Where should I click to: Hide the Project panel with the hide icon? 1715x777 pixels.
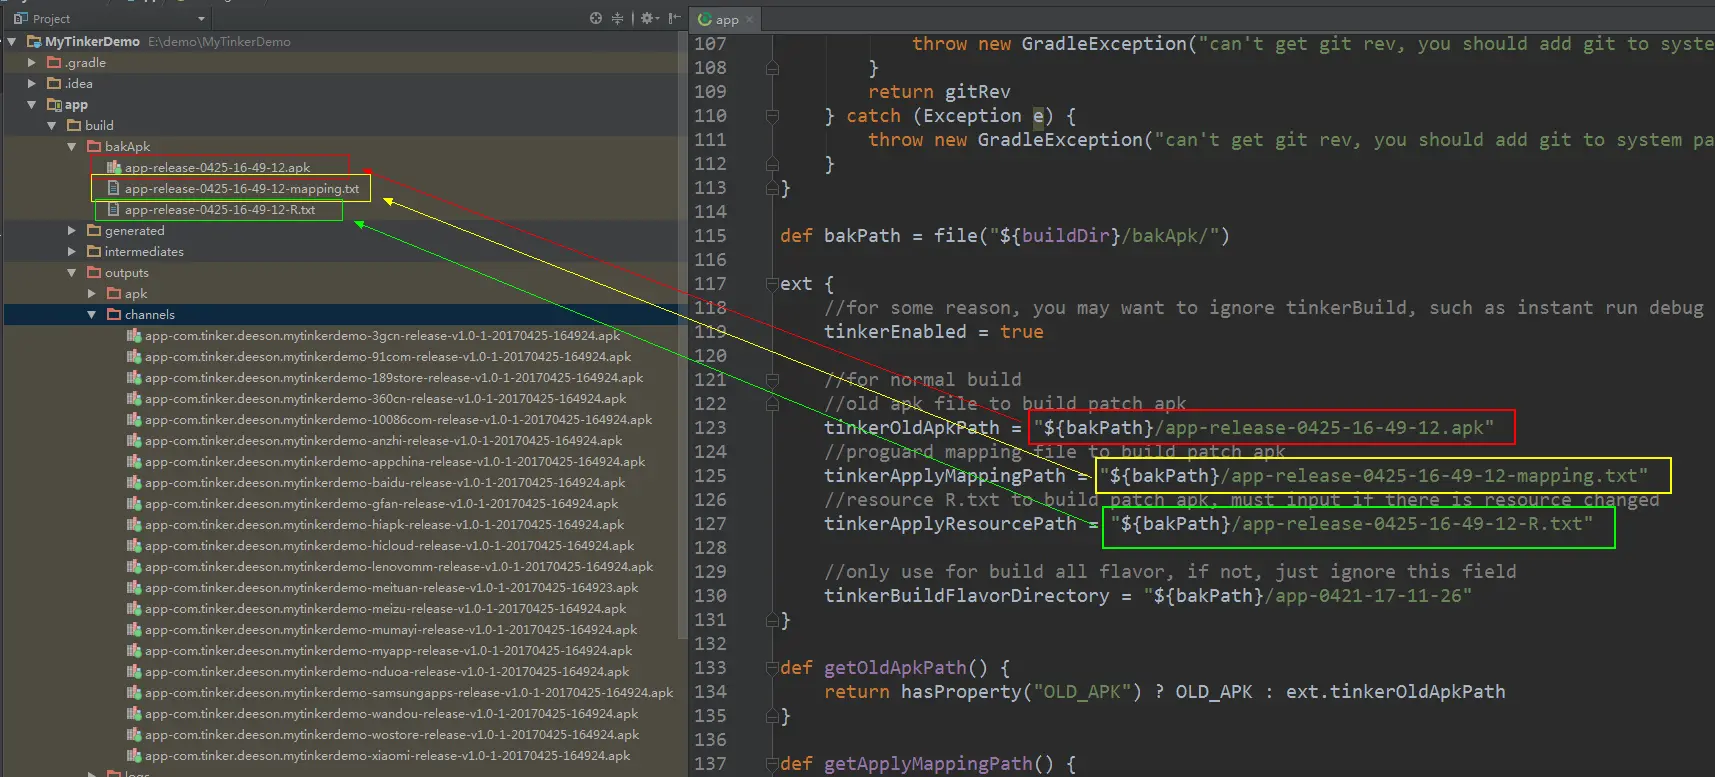click(x=675, y=18)
